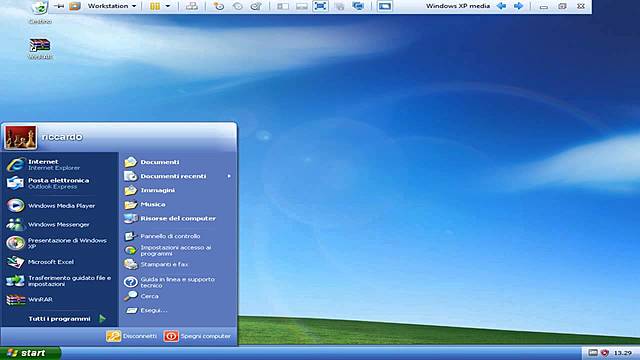This screenshot has width=640, height=360.
Task: Click the show thumbnail bar toolbar icon
Action: (302, 6)
